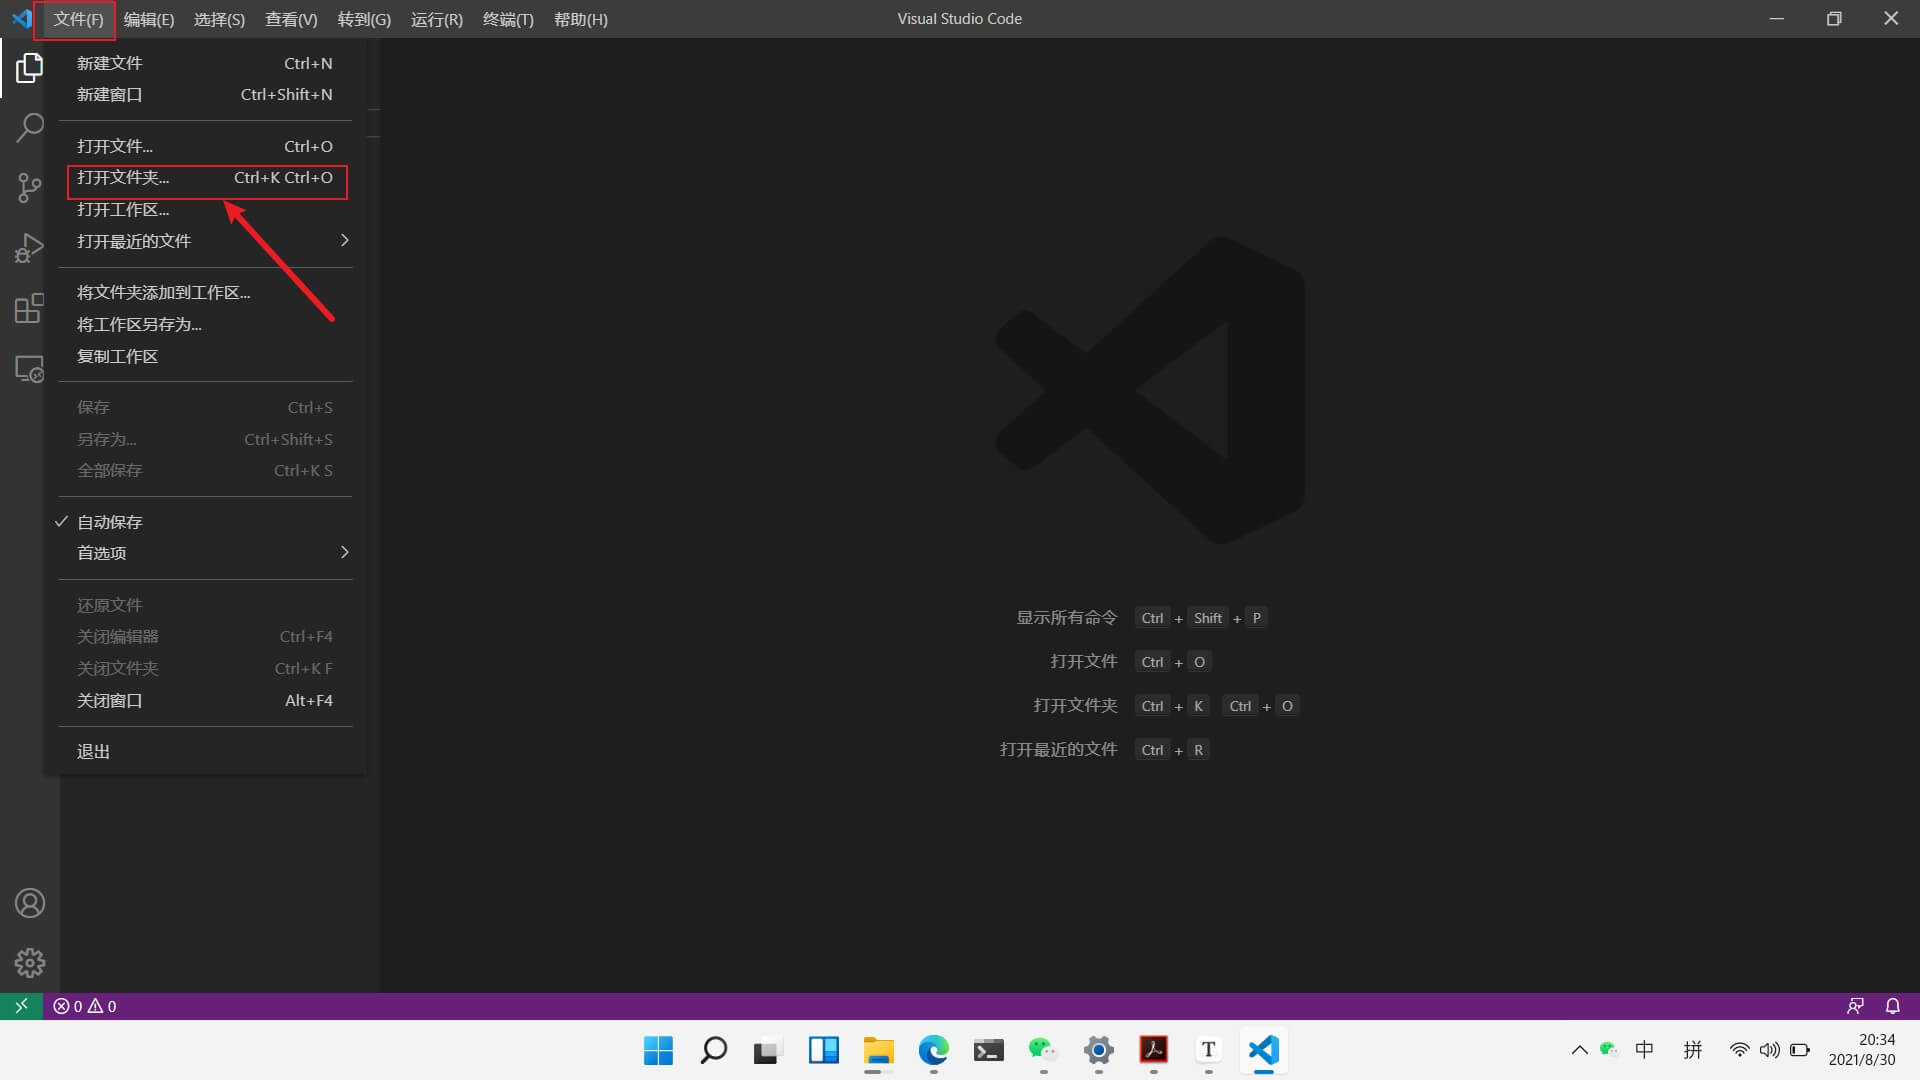Screen dimensions: 1920x1080
Task: Click the 文件(F) menu
Action: click(x=78, y=19)
